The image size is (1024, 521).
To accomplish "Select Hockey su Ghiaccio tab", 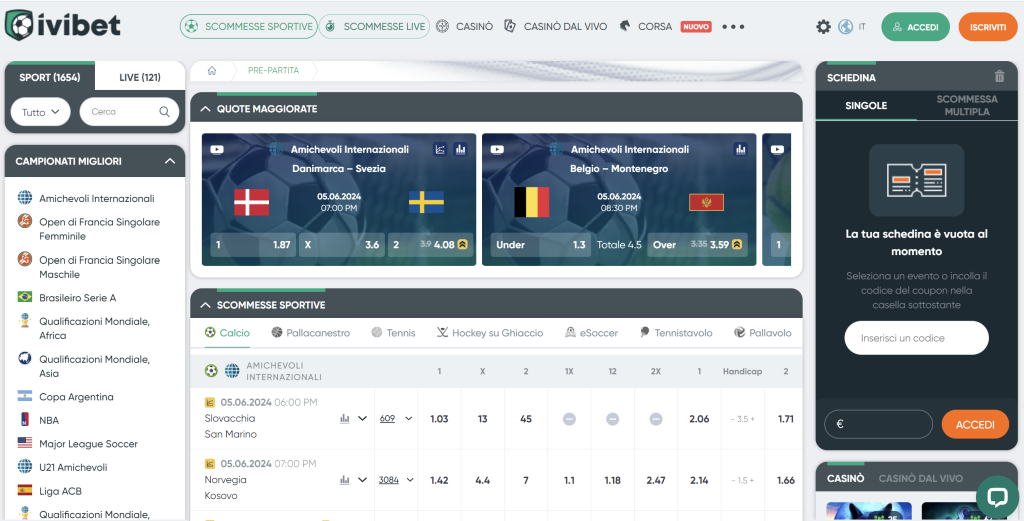I will 490,333.
